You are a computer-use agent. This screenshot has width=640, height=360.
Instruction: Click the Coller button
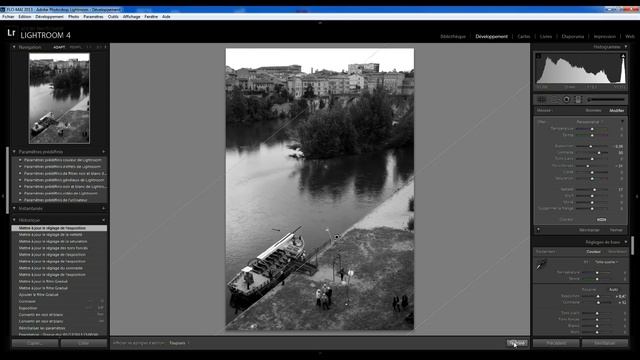(84, 343)
